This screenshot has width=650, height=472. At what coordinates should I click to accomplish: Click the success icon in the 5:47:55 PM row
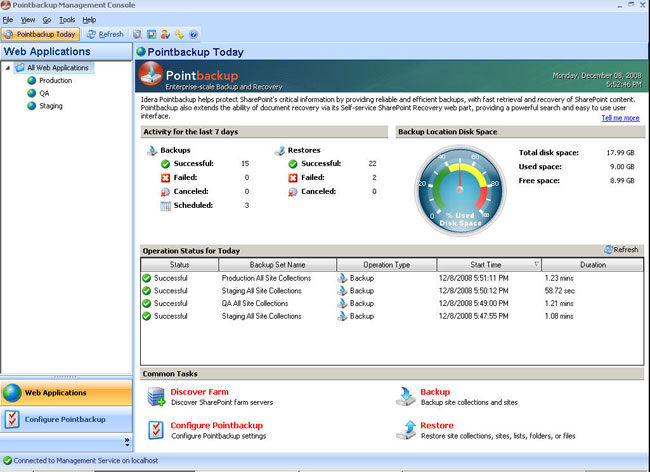coord(146,316)
